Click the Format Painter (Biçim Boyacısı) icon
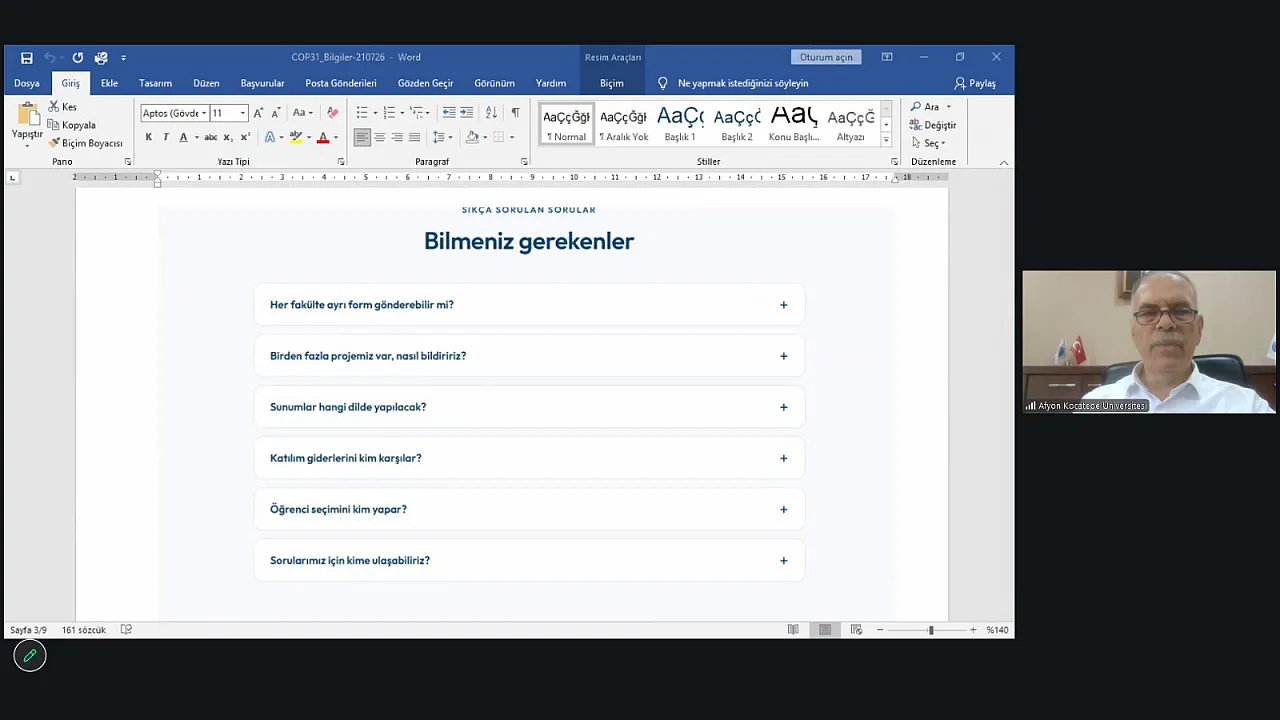The width and height of the screenshot is (1280, 720). coord(54,143)
